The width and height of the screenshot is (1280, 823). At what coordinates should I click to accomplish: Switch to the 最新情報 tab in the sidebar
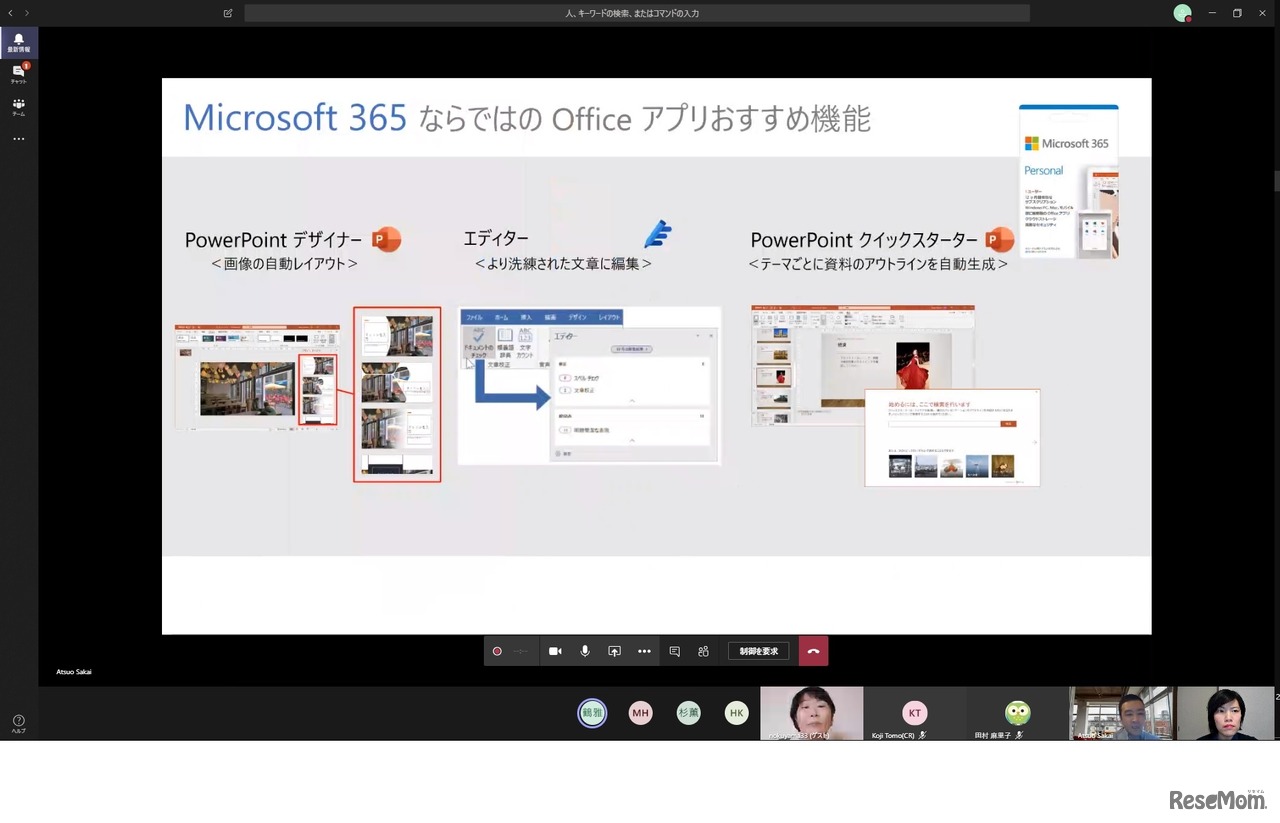[x=18, y=40]
